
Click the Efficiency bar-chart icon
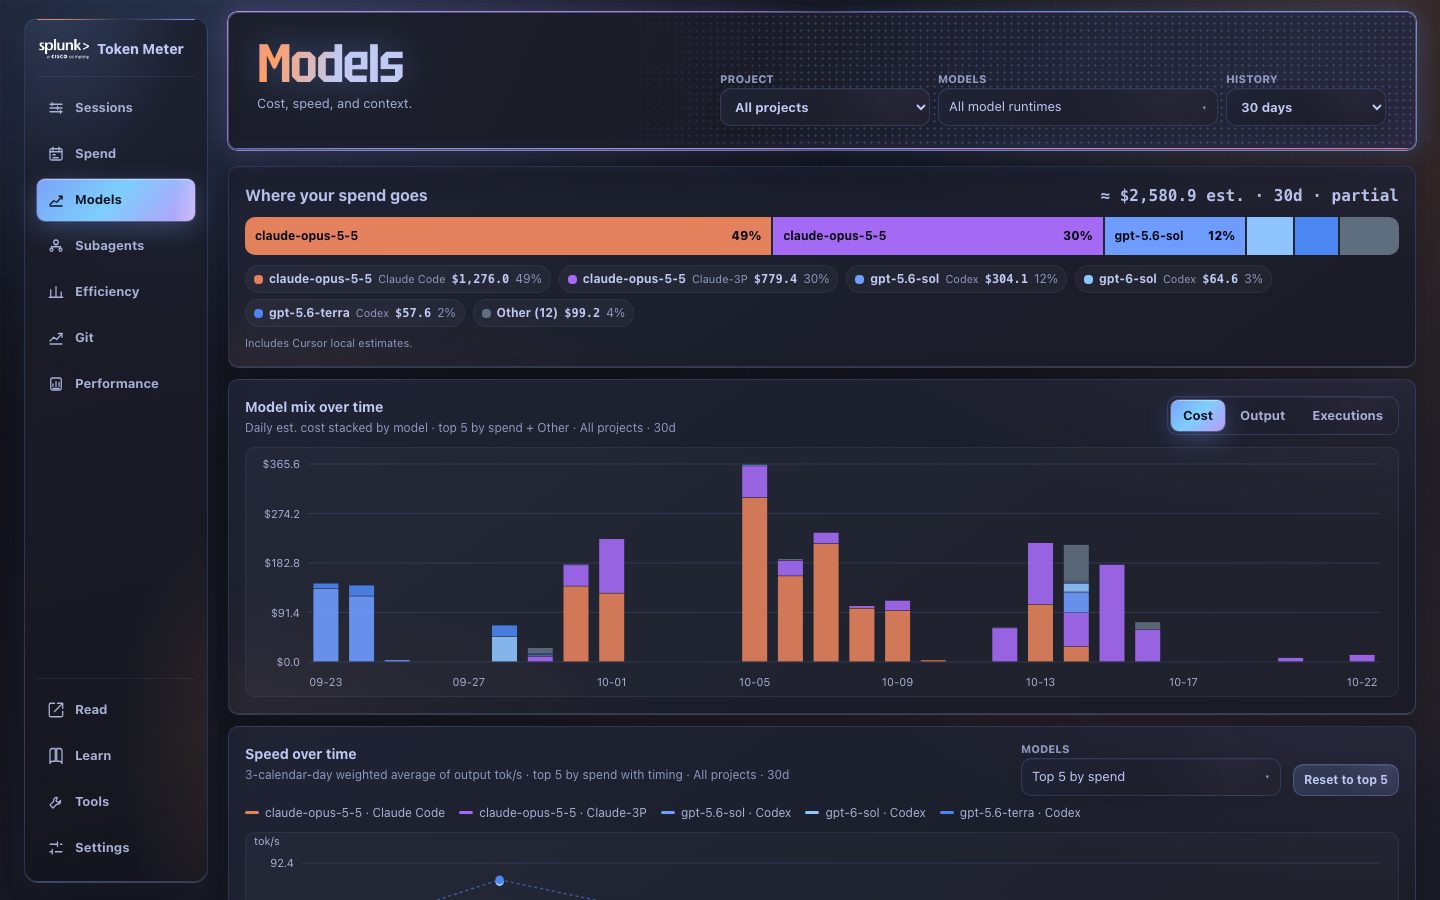56,292
